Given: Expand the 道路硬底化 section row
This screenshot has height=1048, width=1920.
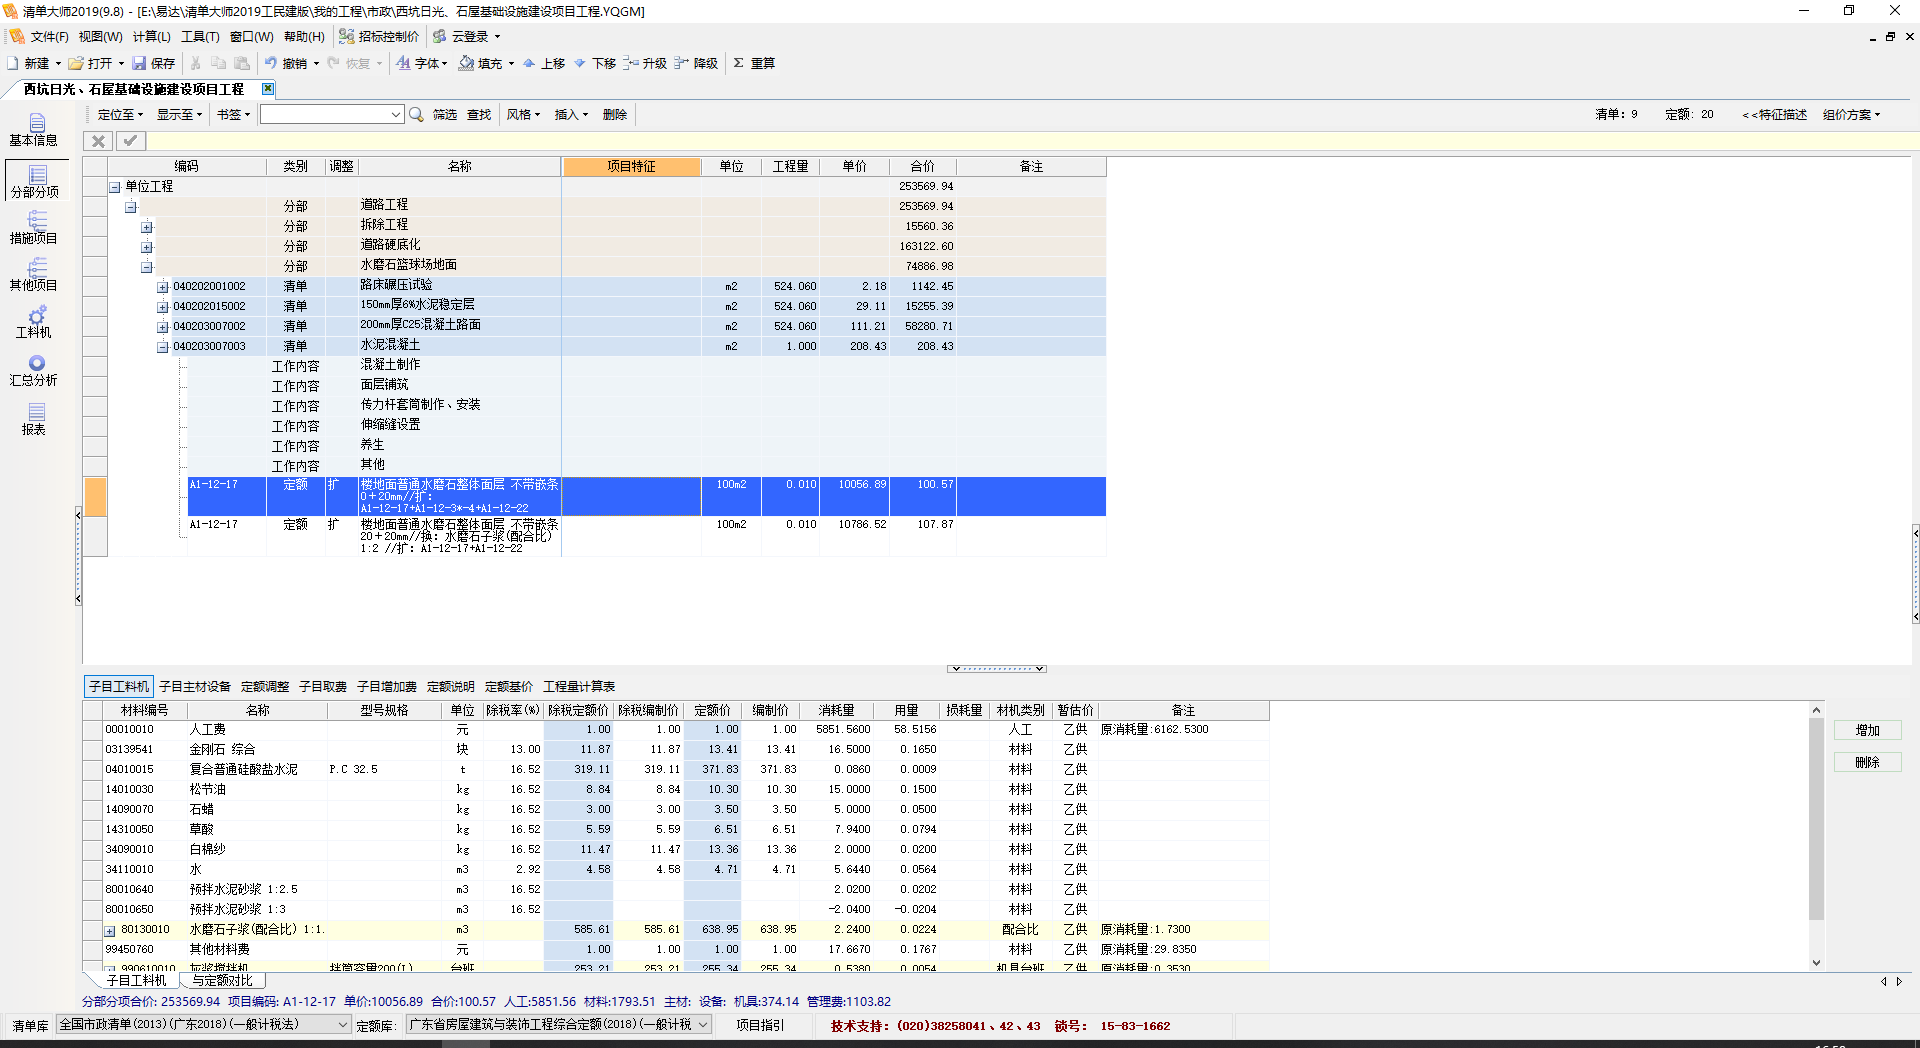Looking at the screenshot, I should pos(147,247).
